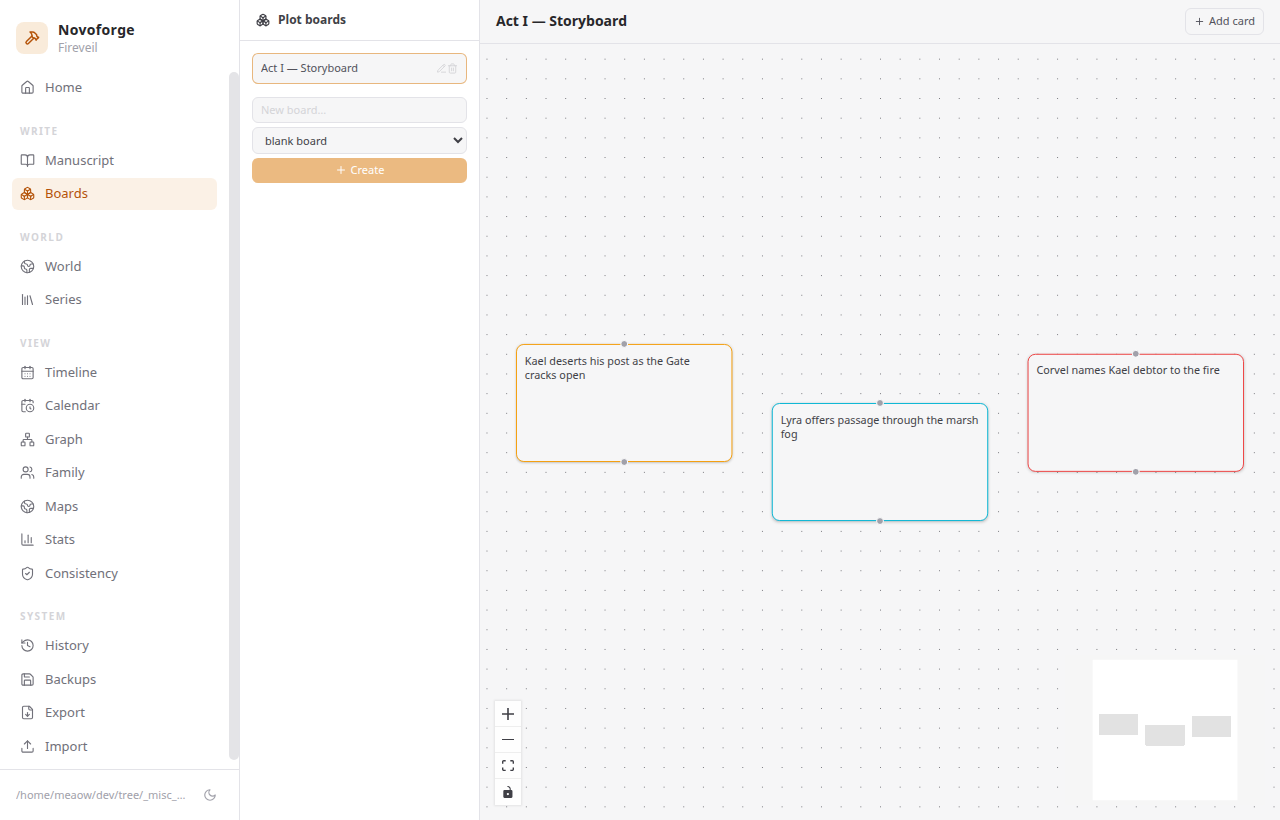Click the Fireveil project name
The height and width of the screenshot is (820, 1280).
pos(78,47)
